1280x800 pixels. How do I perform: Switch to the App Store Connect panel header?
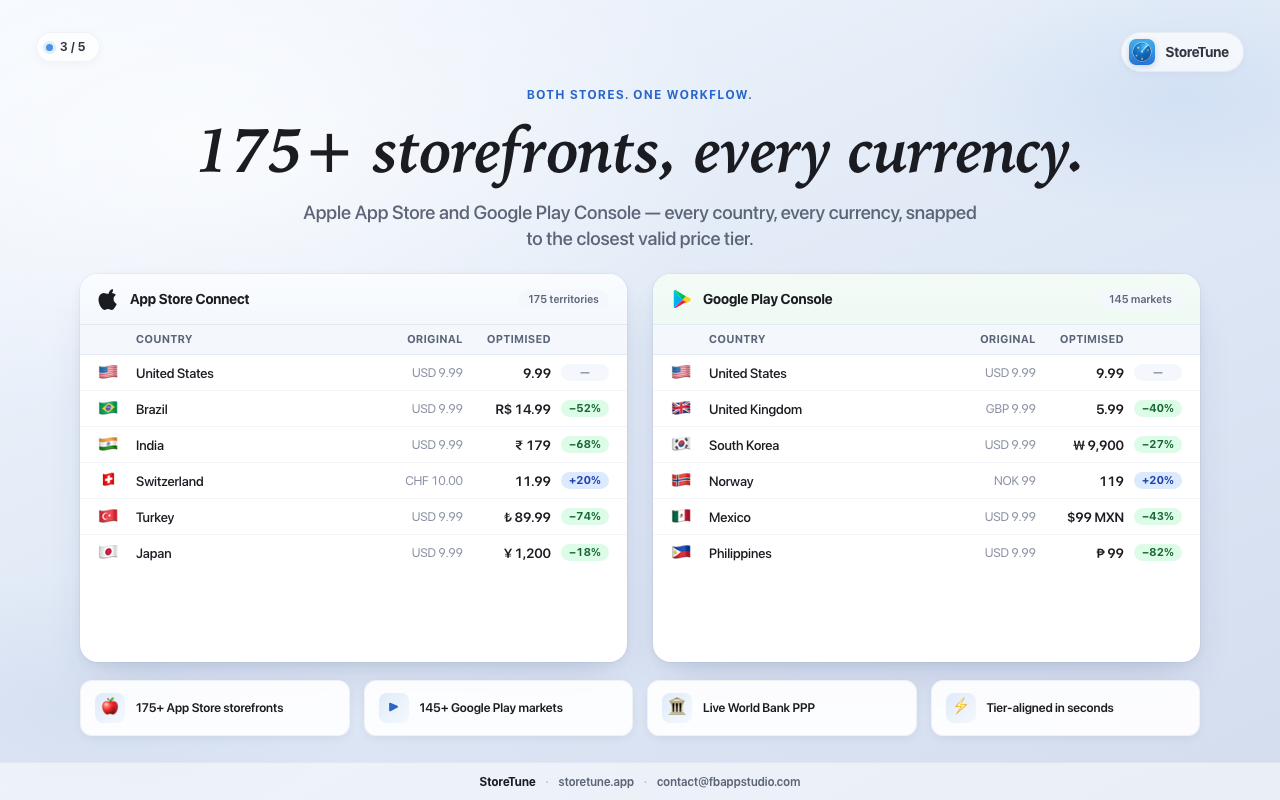point(190,298)
